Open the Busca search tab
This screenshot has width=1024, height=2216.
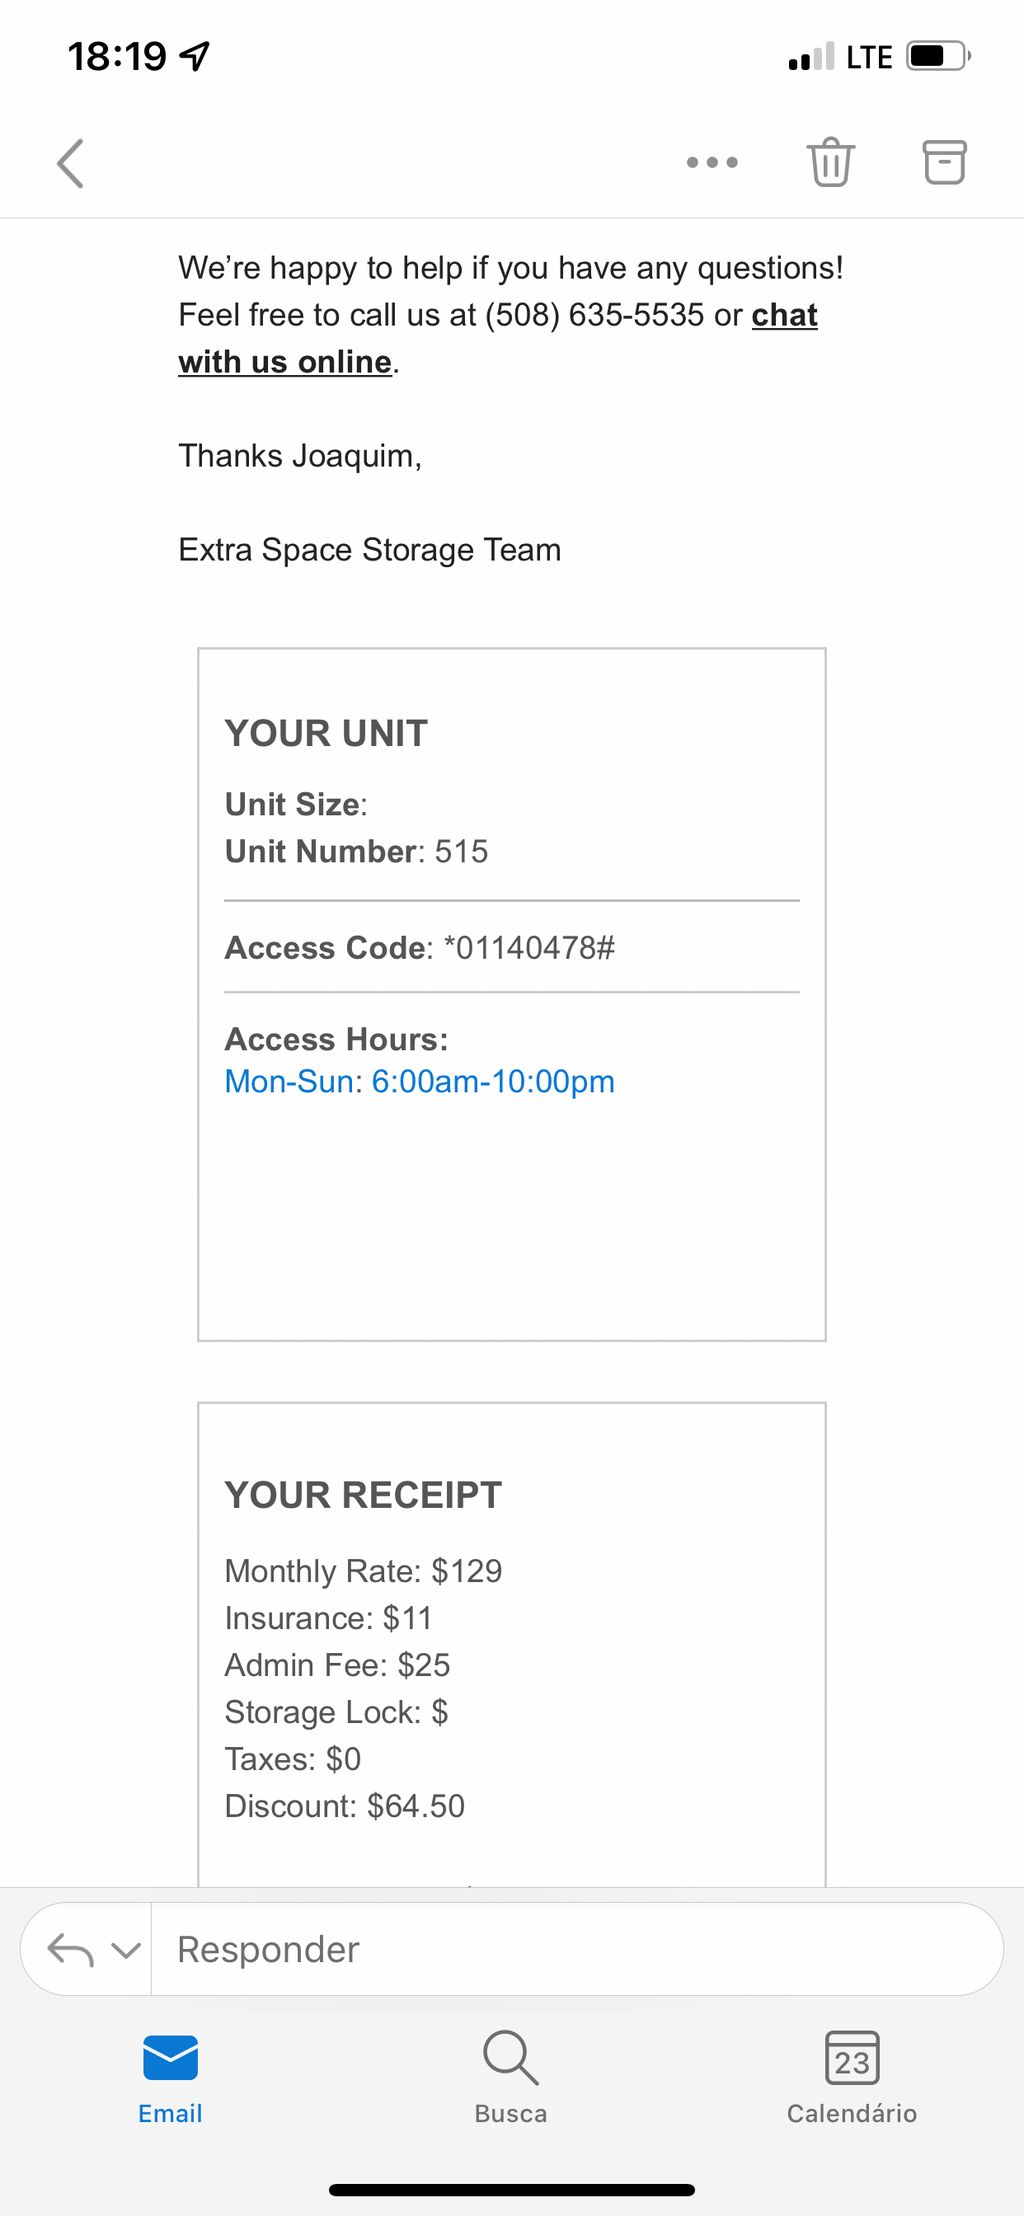[511, 2078]
